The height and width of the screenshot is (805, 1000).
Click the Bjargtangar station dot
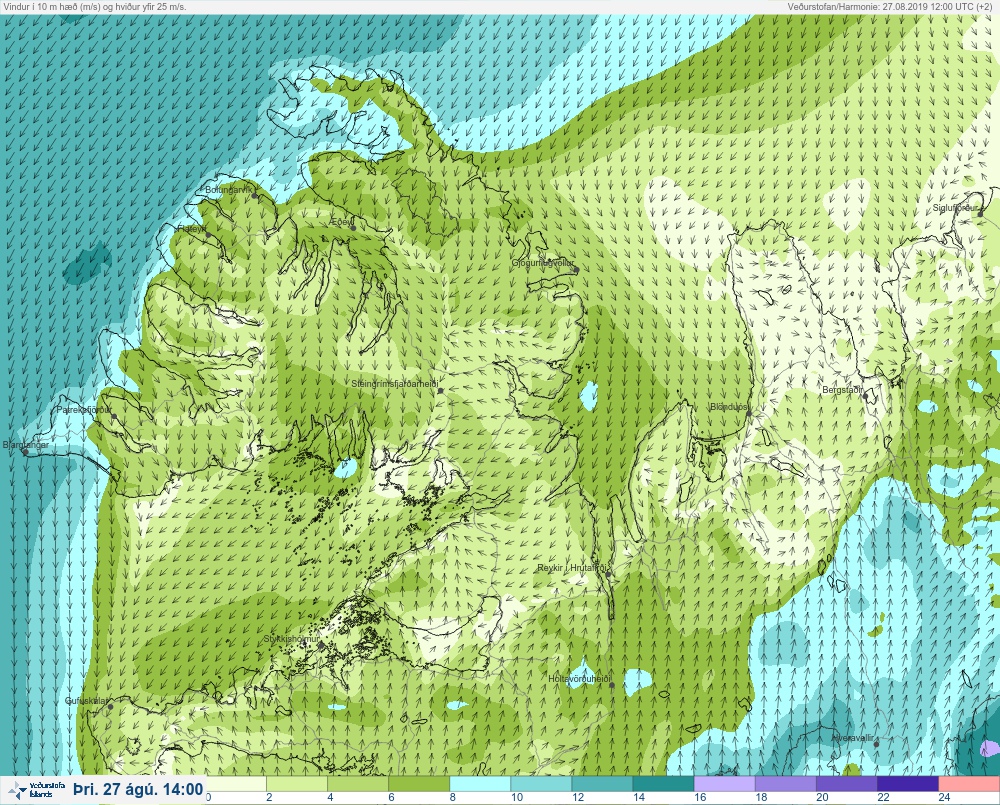(x=26, y=452)
